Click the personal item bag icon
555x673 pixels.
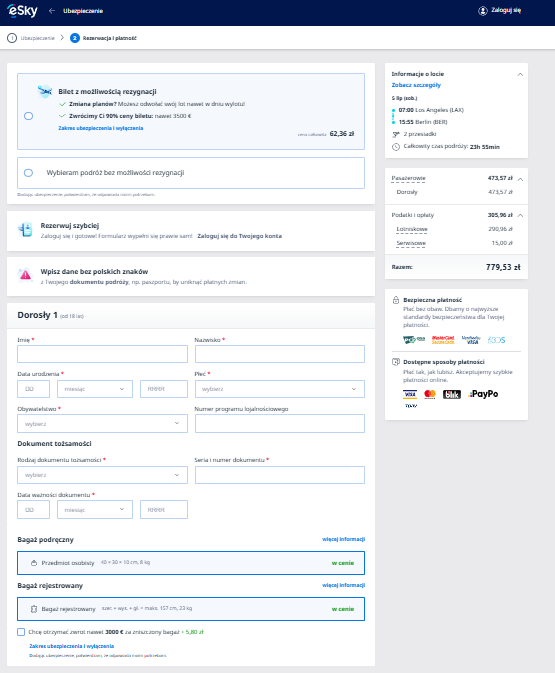[x=34, y=563]
